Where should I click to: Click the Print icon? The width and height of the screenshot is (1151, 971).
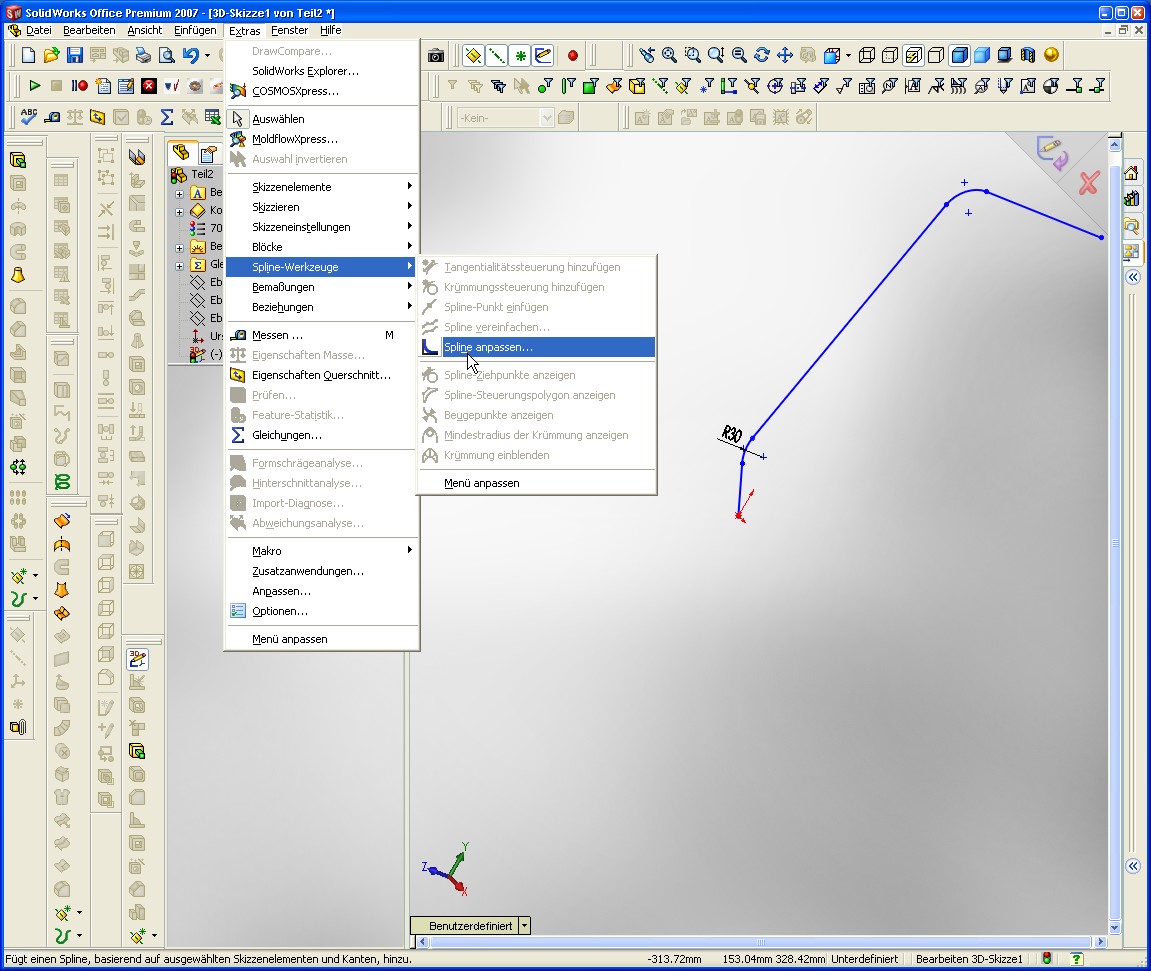[144, 55]
